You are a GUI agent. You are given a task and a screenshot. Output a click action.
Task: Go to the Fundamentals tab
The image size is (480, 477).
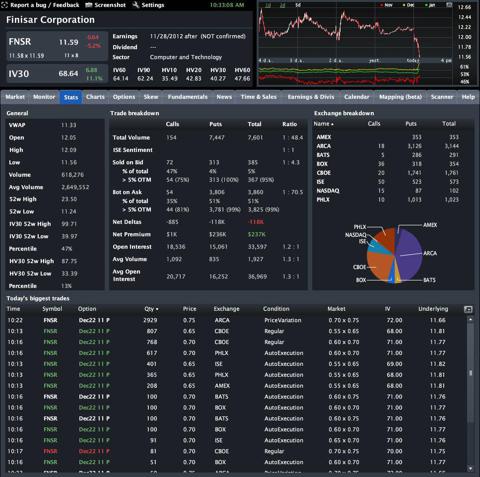pyautogui.click(x=188, y=97)
